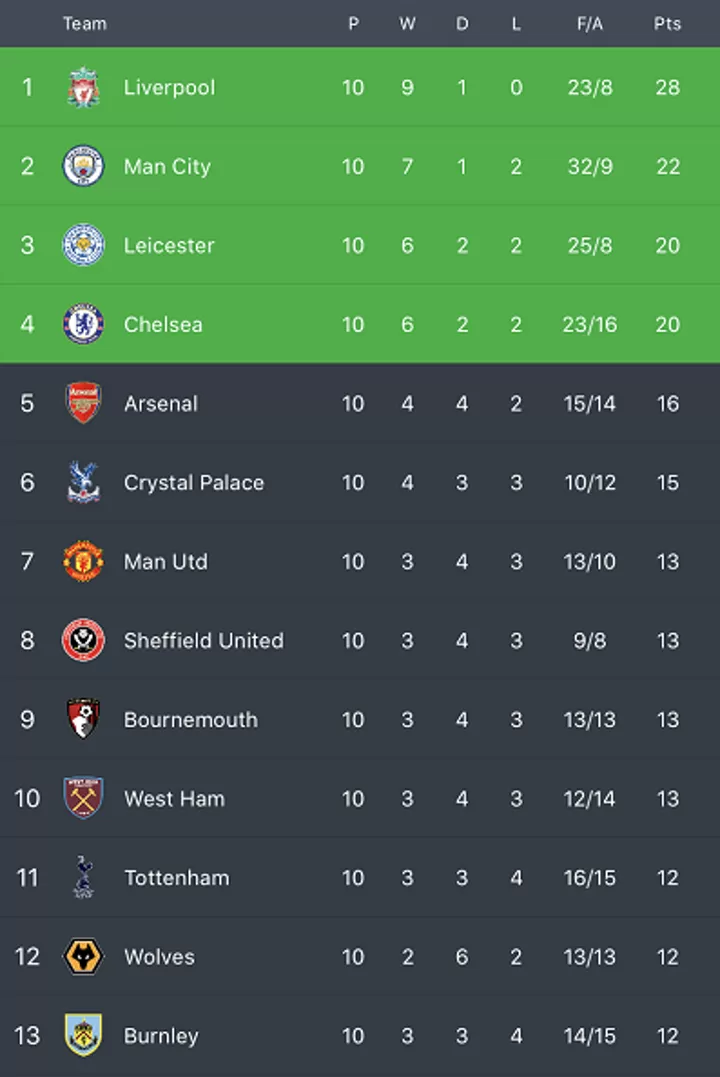720x1077 pixels.
Task: Open the Tottenham cockerel crest
Action: 83,877
